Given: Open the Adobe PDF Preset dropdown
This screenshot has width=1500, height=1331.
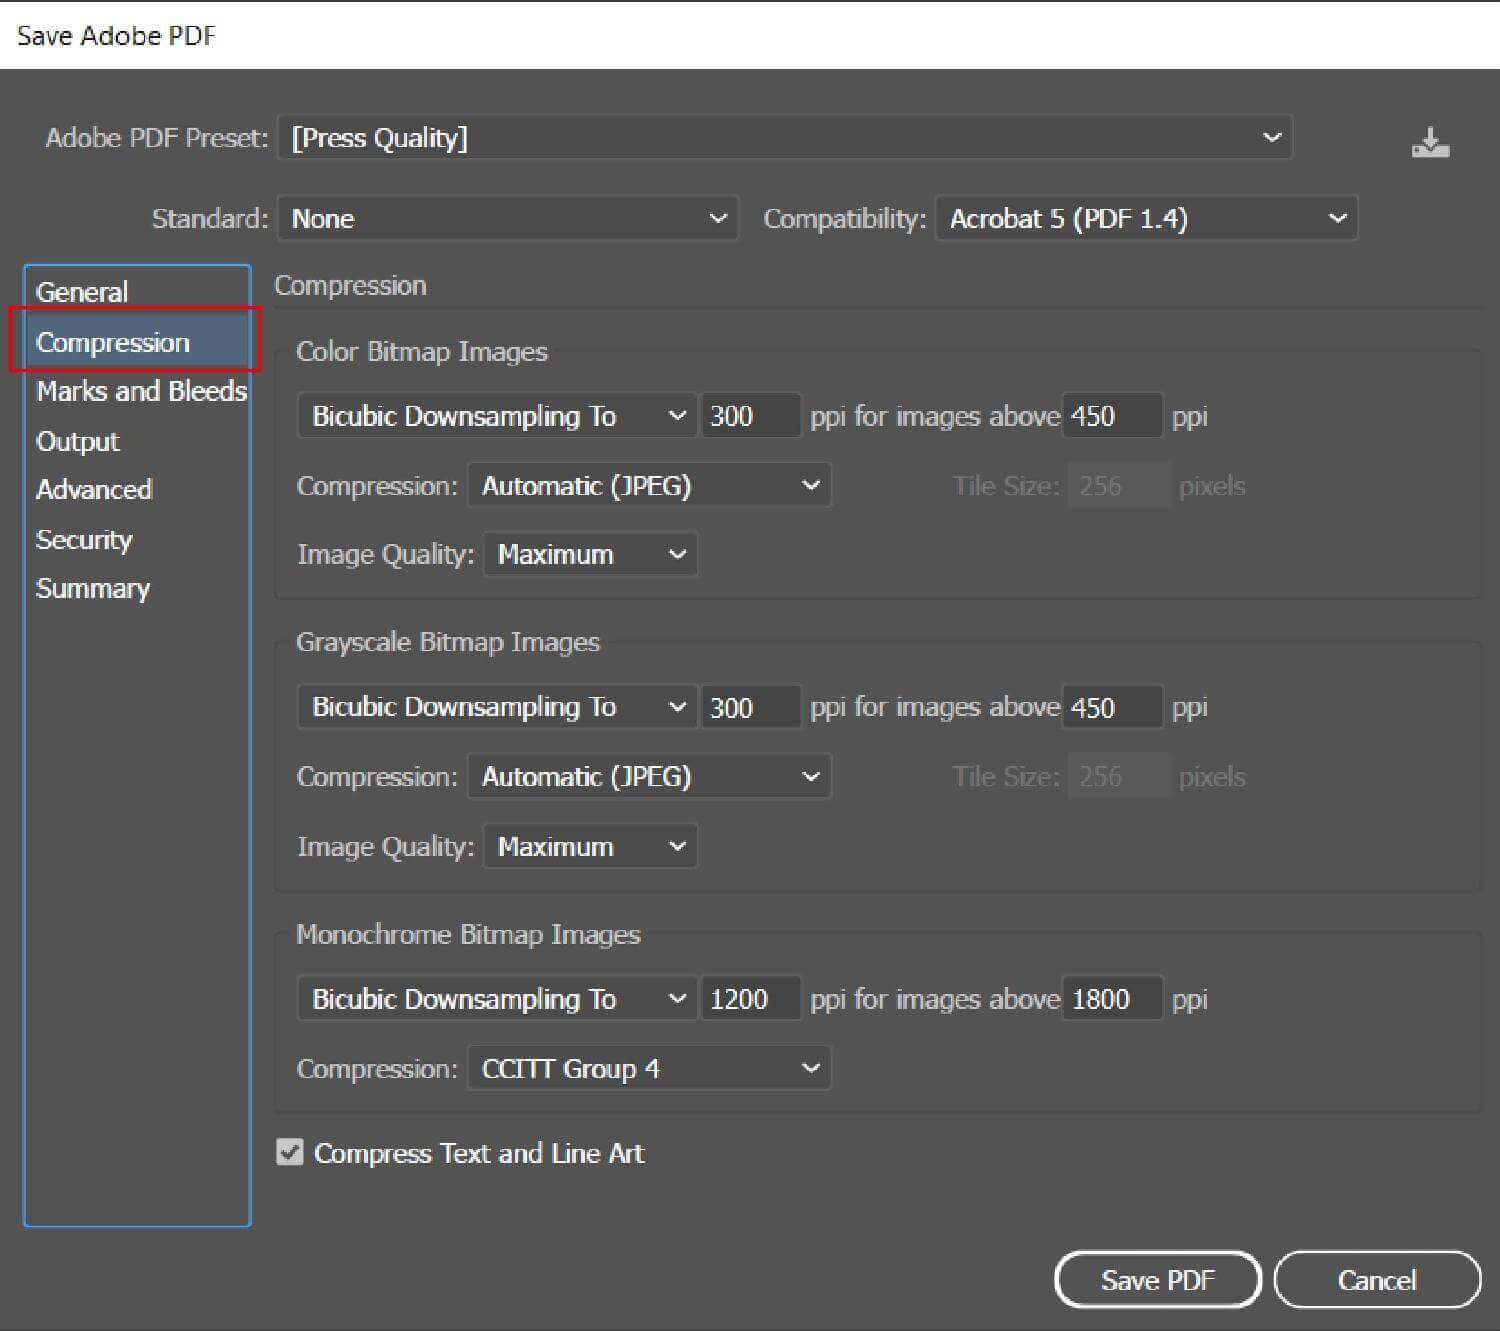Looking at the screenshot, I should (x=785, y=138).
